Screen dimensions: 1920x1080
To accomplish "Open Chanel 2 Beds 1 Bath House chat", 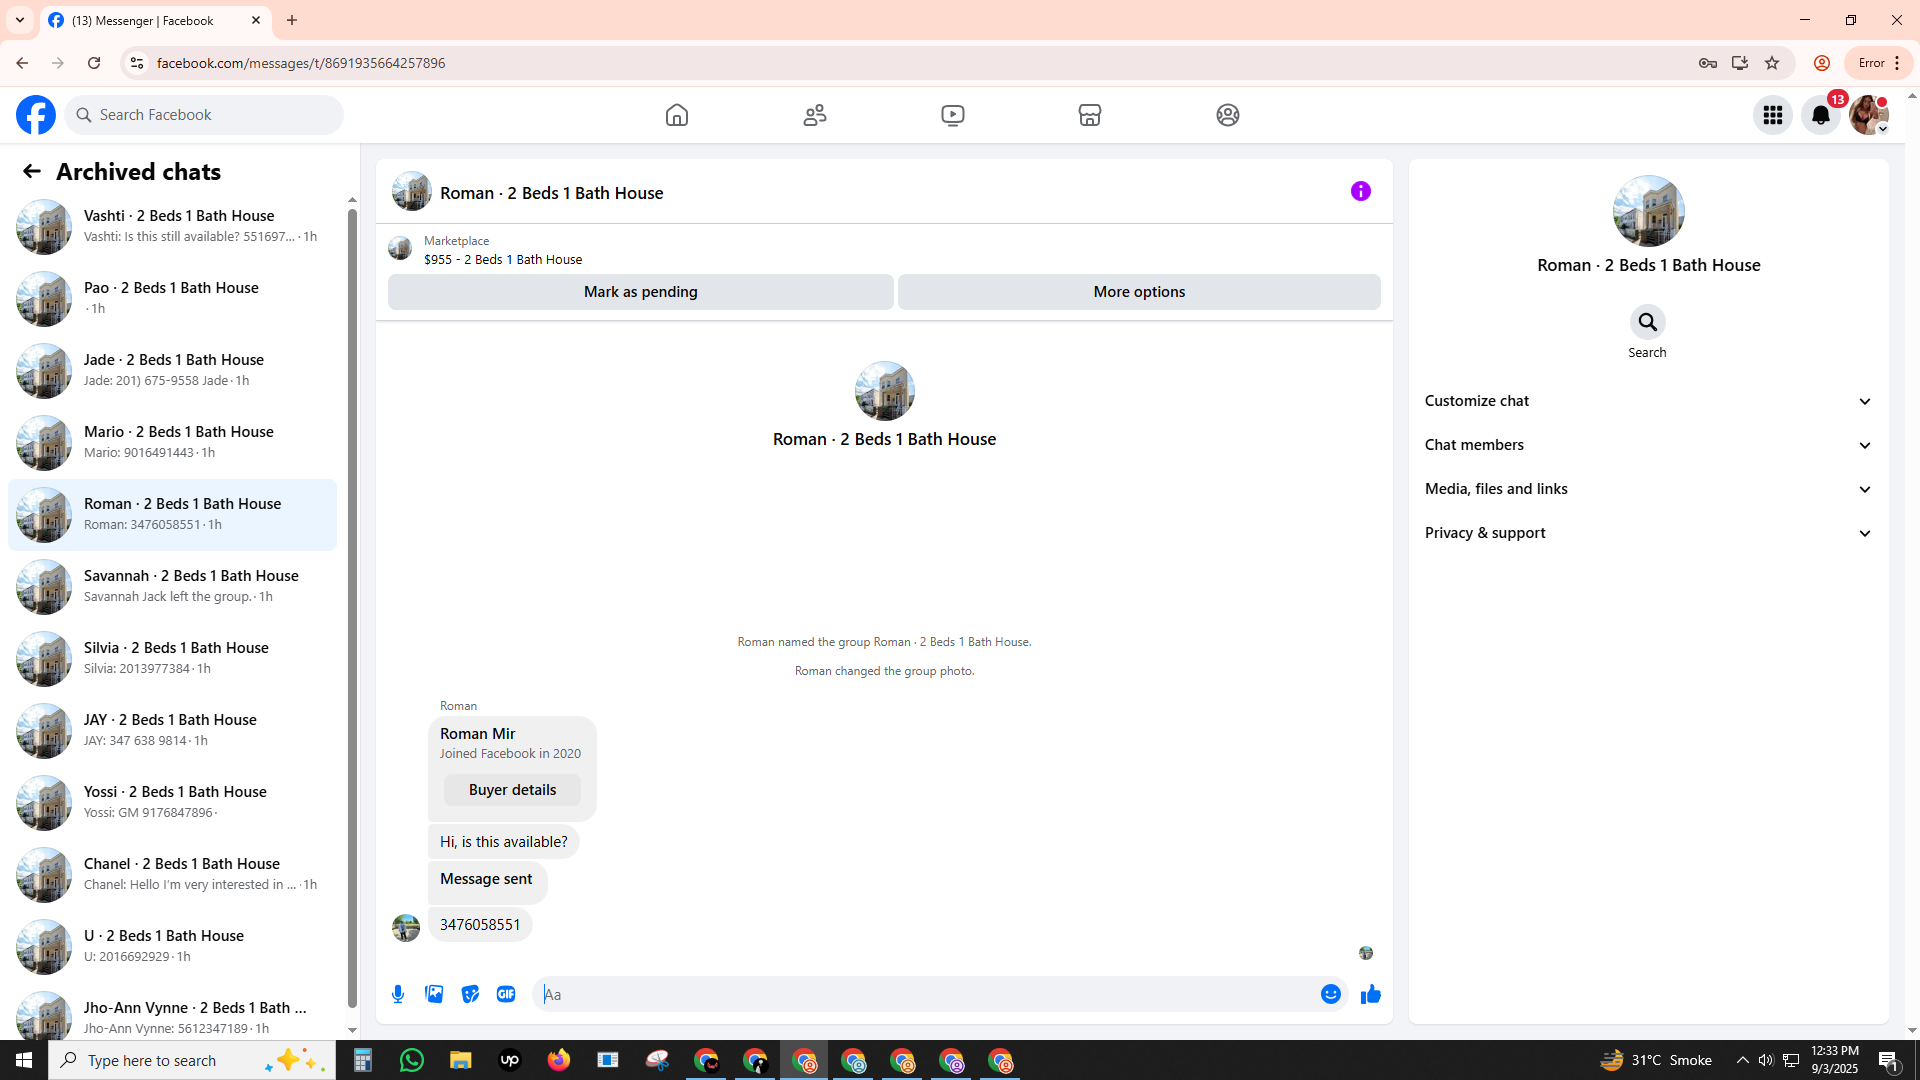I will point(172,874).
